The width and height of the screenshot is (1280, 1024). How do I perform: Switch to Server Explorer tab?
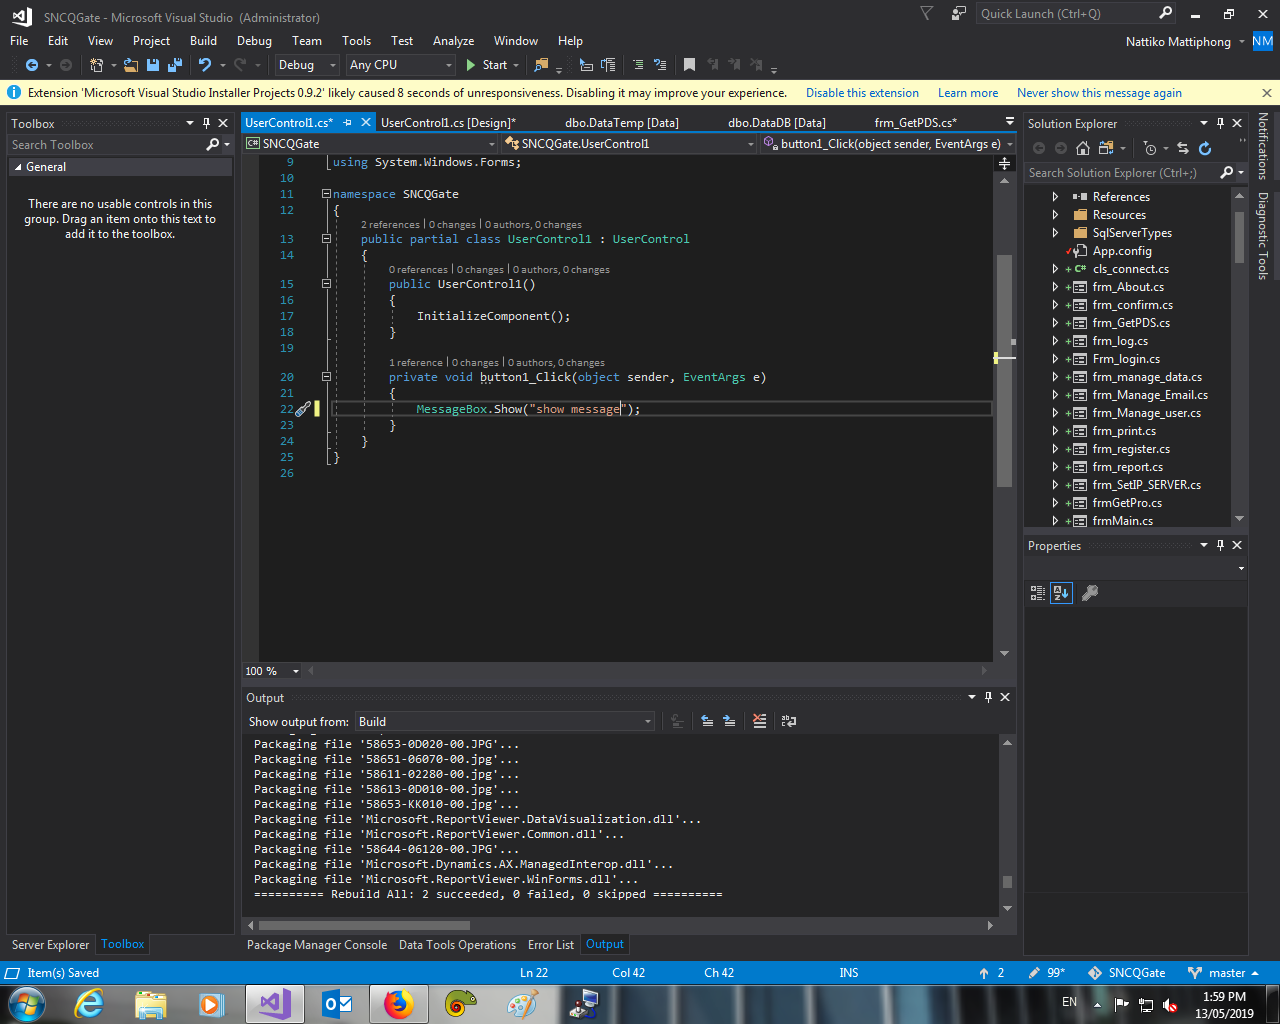pos(50,945)
